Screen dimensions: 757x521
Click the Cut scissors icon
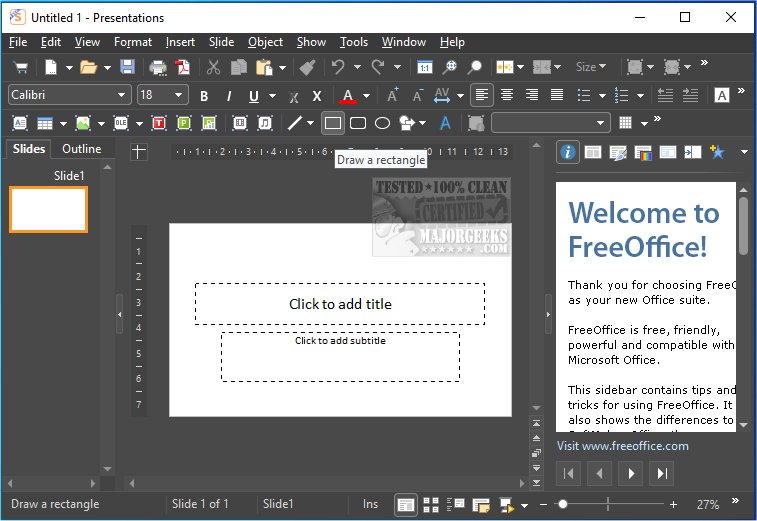pos(213,67)
